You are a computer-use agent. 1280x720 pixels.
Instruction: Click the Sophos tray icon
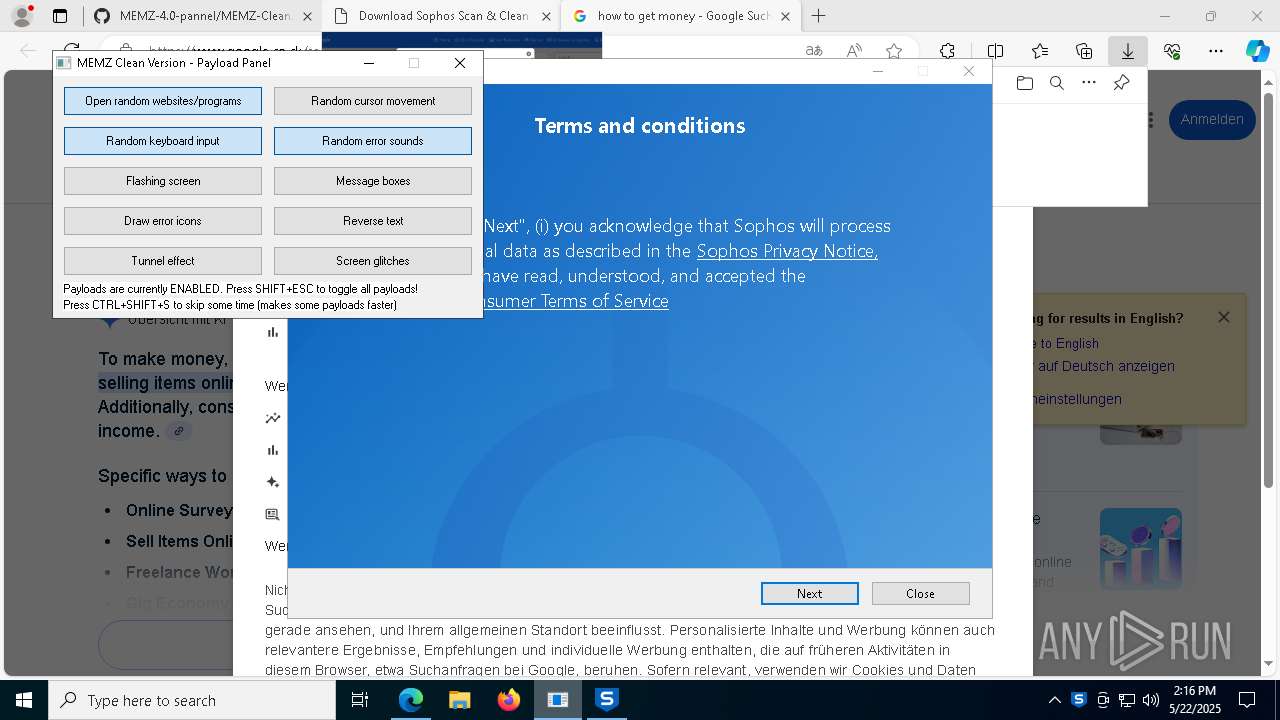point(1079,700)
